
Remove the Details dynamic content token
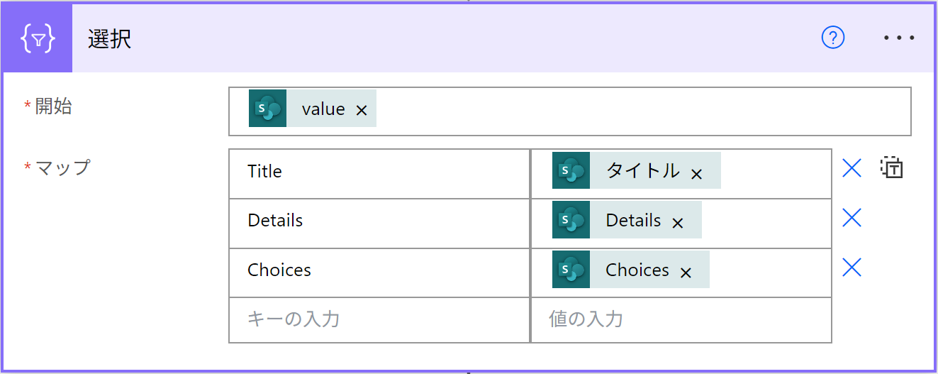click(x=677, y=223)
